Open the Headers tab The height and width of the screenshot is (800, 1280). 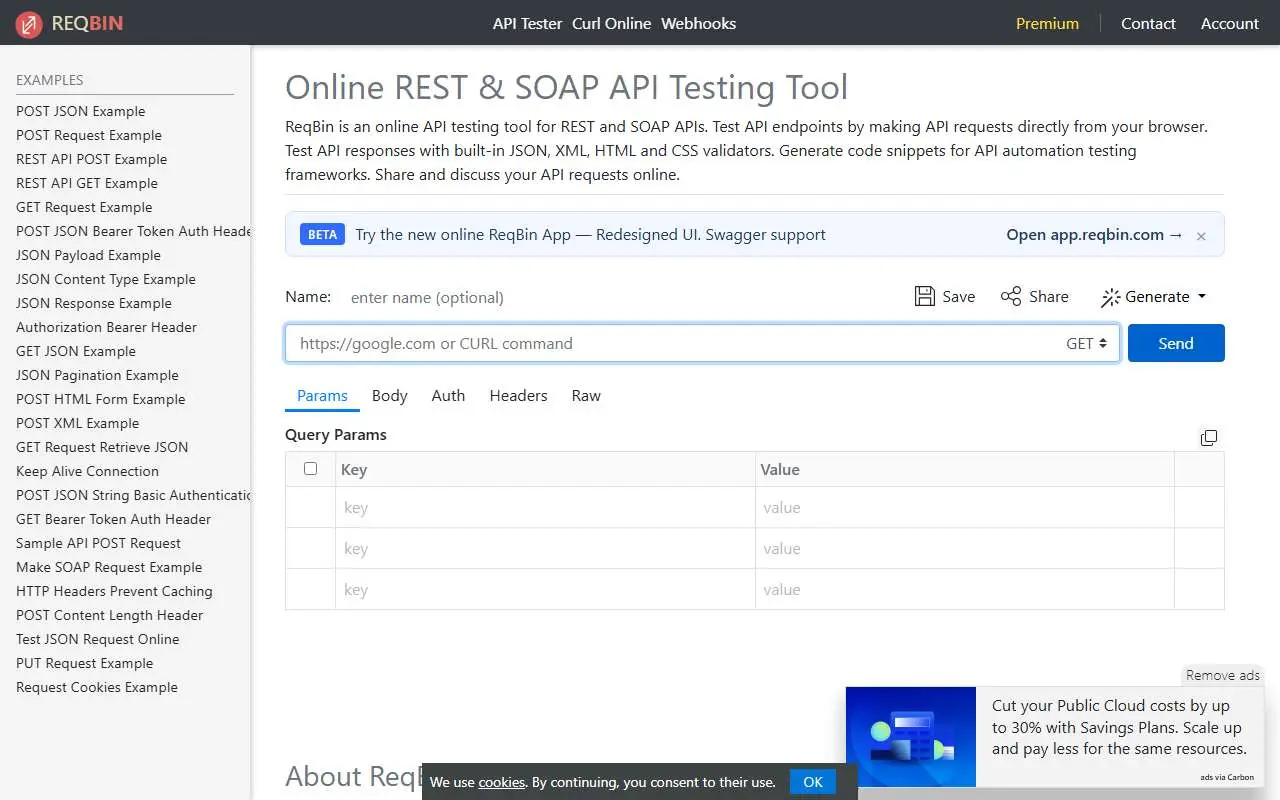point(518,395)
